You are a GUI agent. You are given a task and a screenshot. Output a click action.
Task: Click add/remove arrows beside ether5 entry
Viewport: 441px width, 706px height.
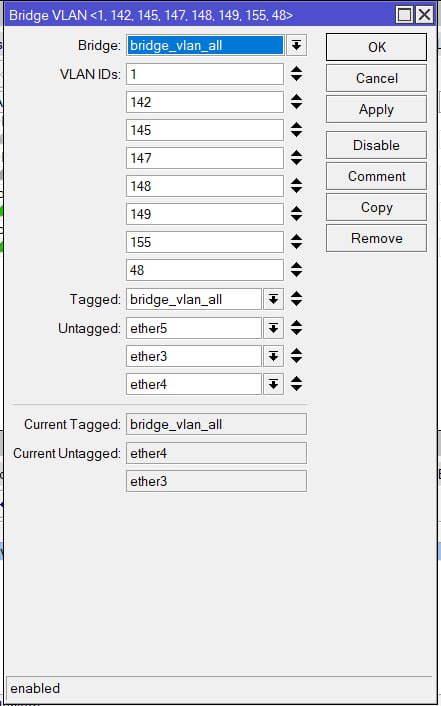(296, 328)
